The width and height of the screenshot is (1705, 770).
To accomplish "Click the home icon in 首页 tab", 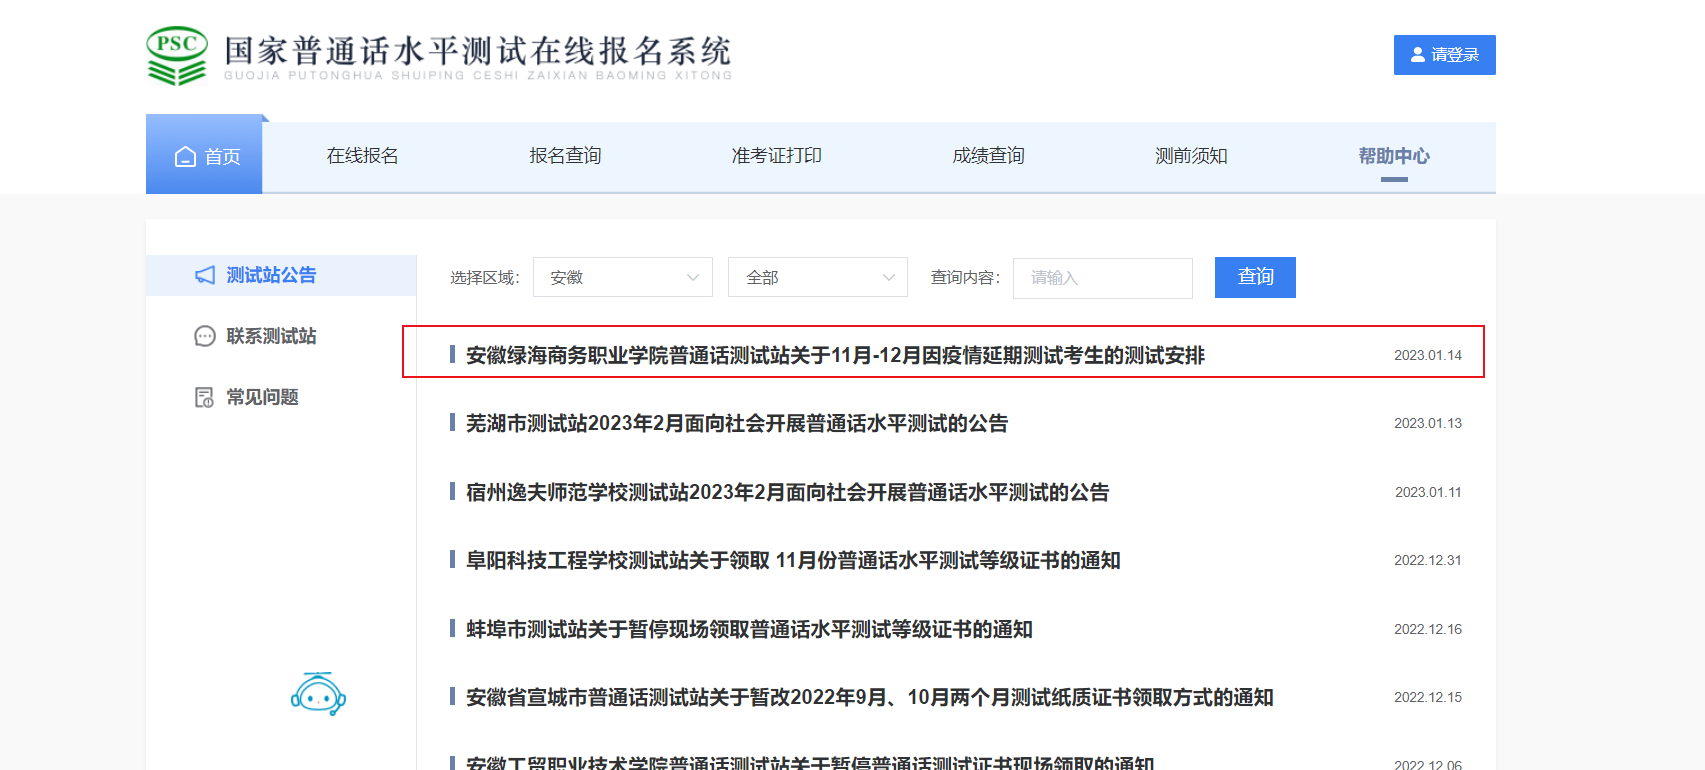I will click(x=185, y=157).
